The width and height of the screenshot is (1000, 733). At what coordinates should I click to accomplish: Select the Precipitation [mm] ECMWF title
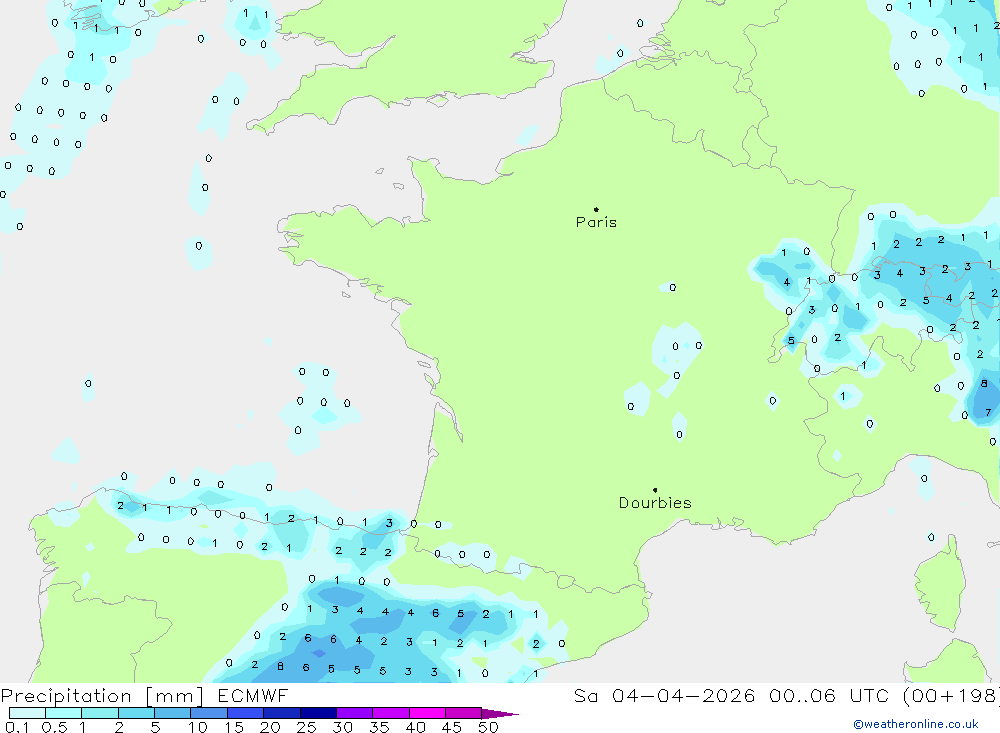[x=144, y=695]
